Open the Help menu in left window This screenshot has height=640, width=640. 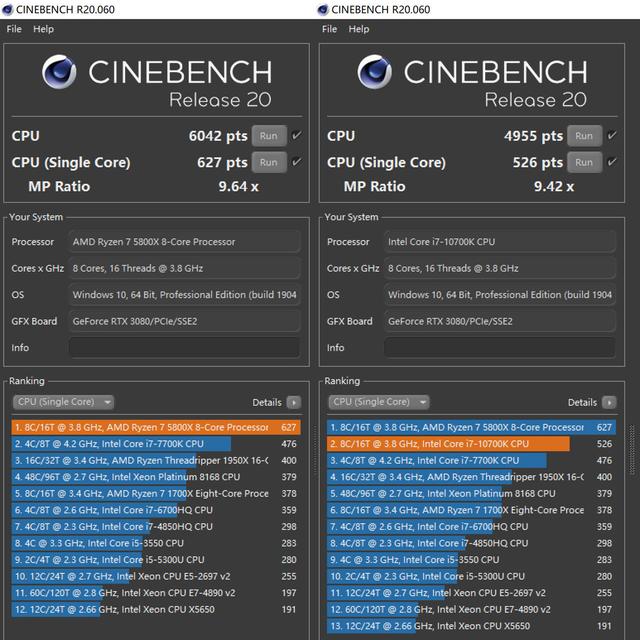43,29
